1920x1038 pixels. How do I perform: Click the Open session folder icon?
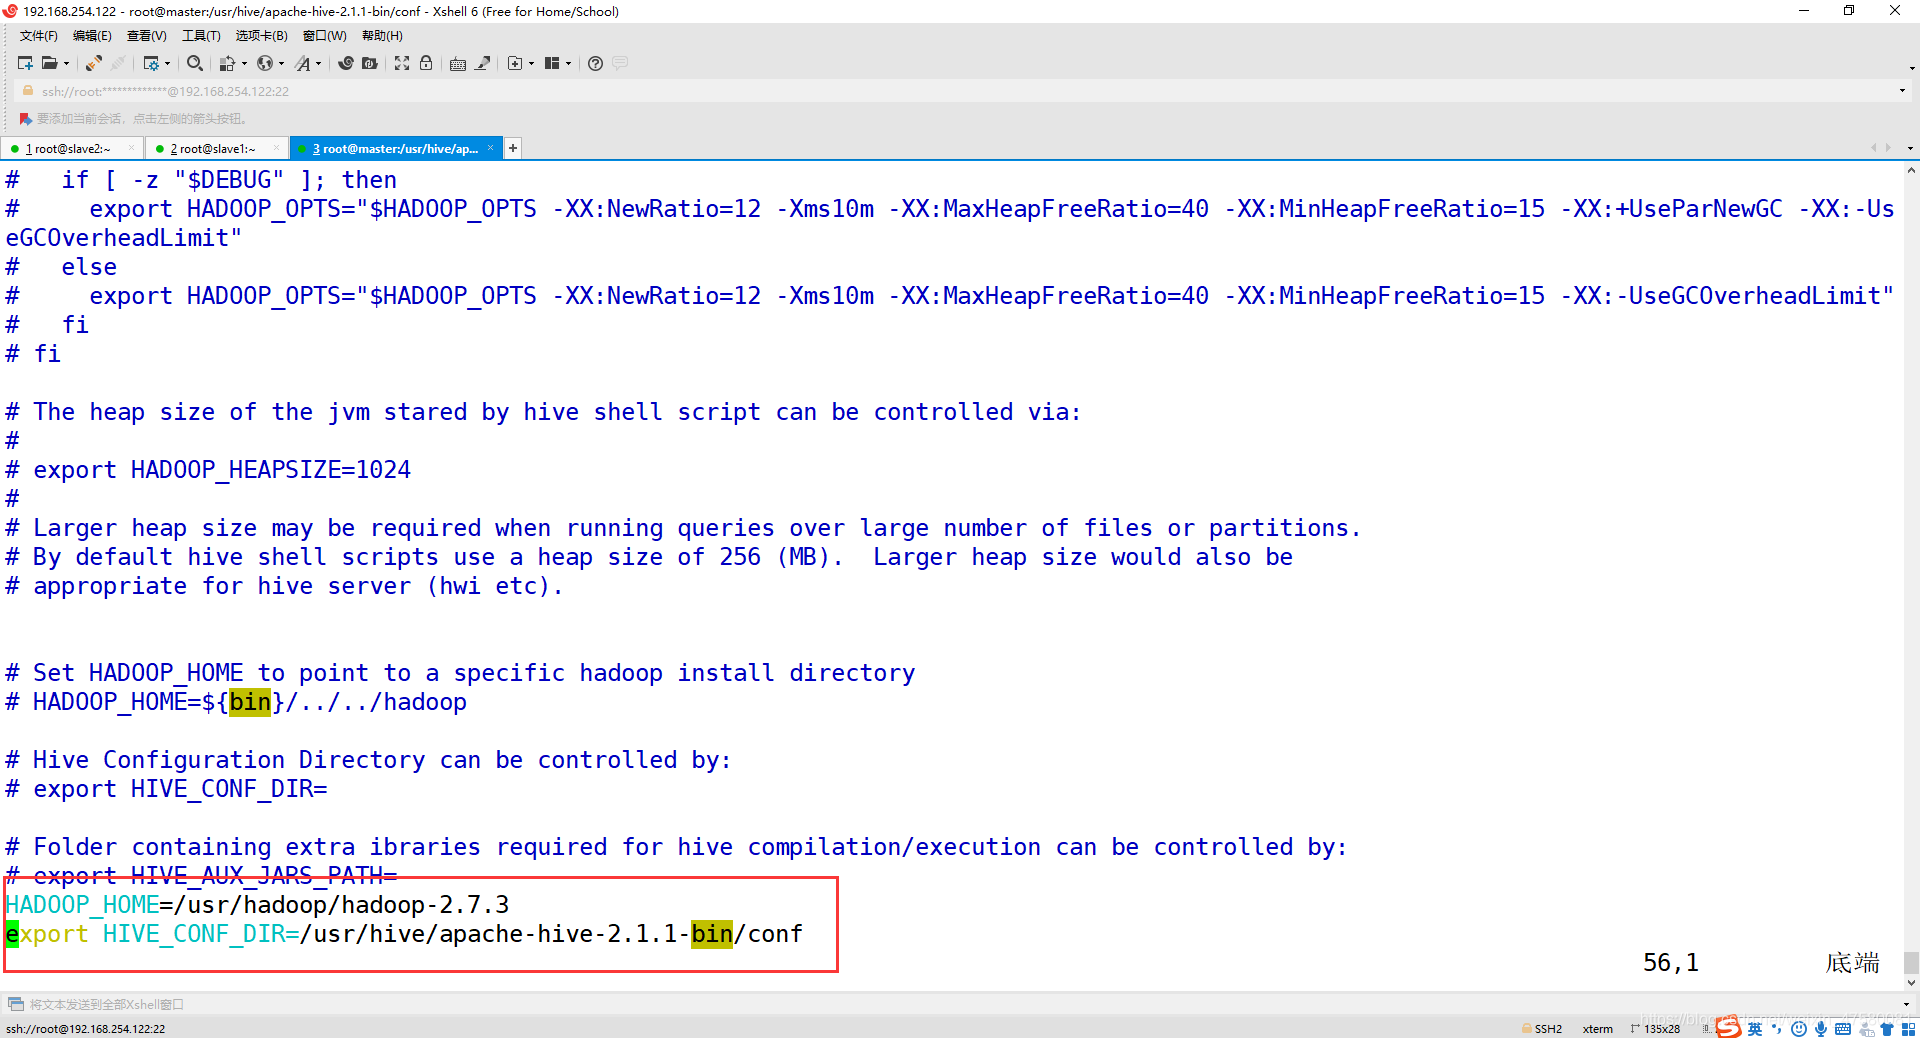coord(49,63)
